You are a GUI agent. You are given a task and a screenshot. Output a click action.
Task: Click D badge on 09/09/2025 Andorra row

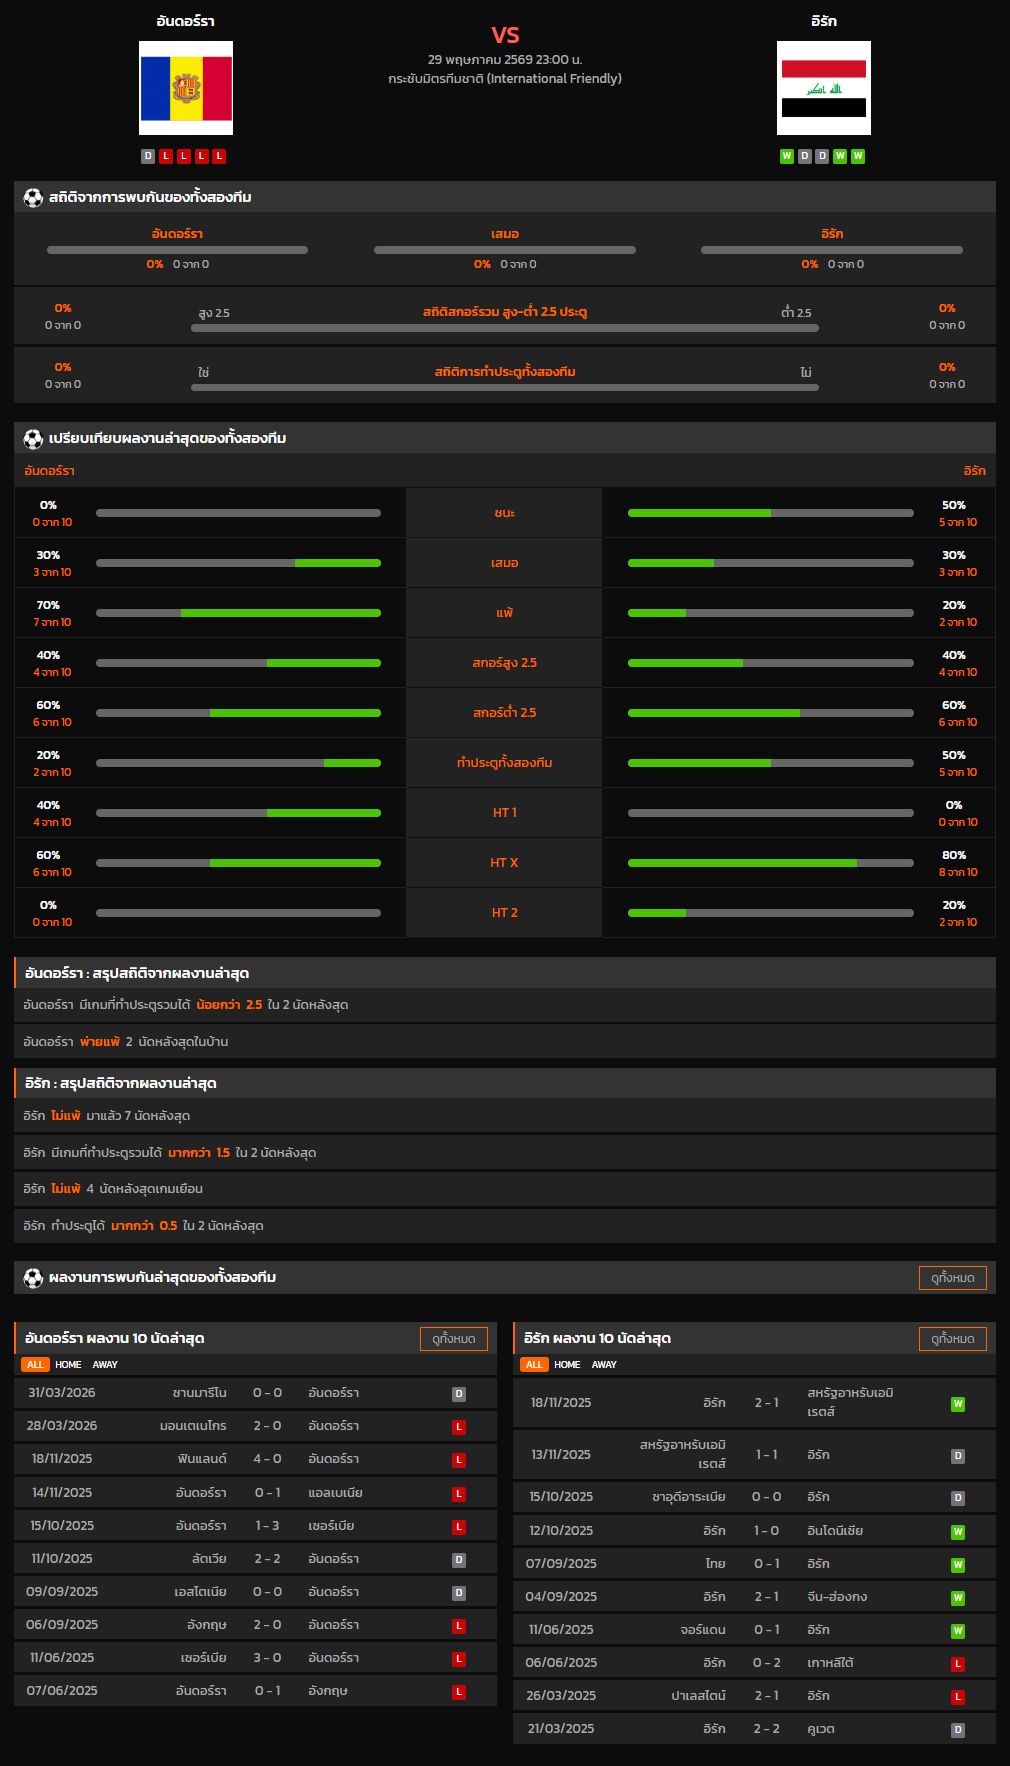pyautogui.click(x=459, y=1593)
